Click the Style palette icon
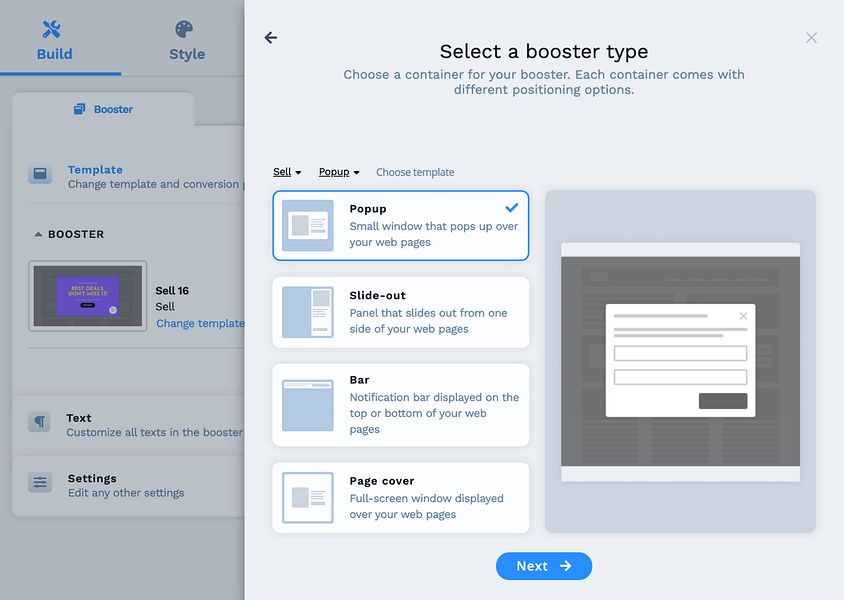 [x=184, y=29]
